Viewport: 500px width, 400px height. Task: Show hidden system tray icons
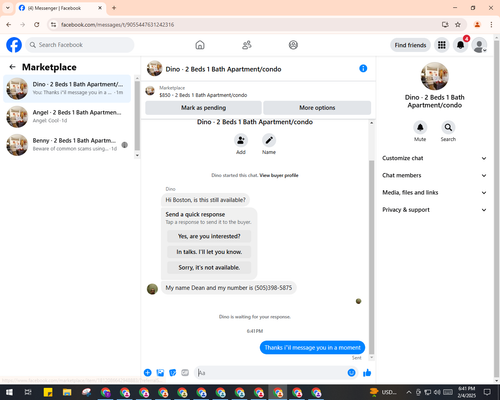pos(409,392)
